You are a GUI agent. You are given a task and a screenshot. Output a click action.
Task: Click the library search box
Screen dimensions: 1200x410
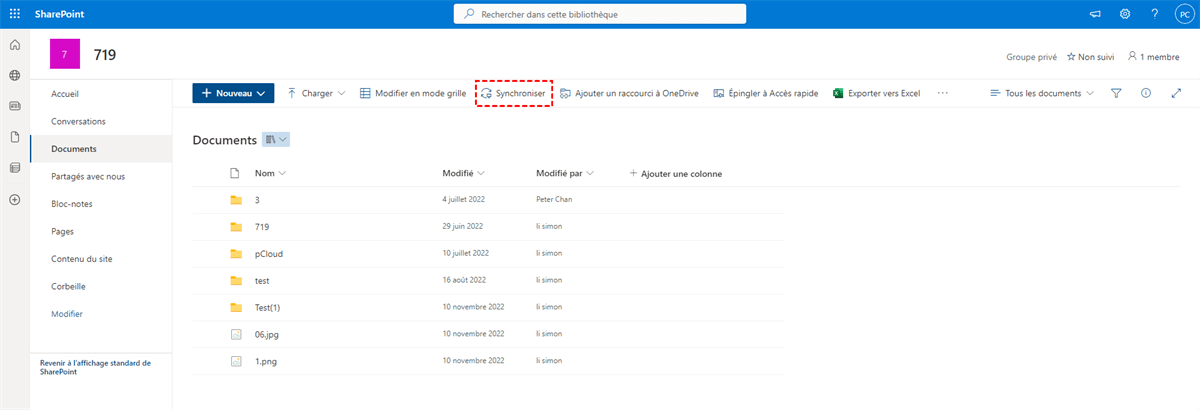tap(600, 14)
